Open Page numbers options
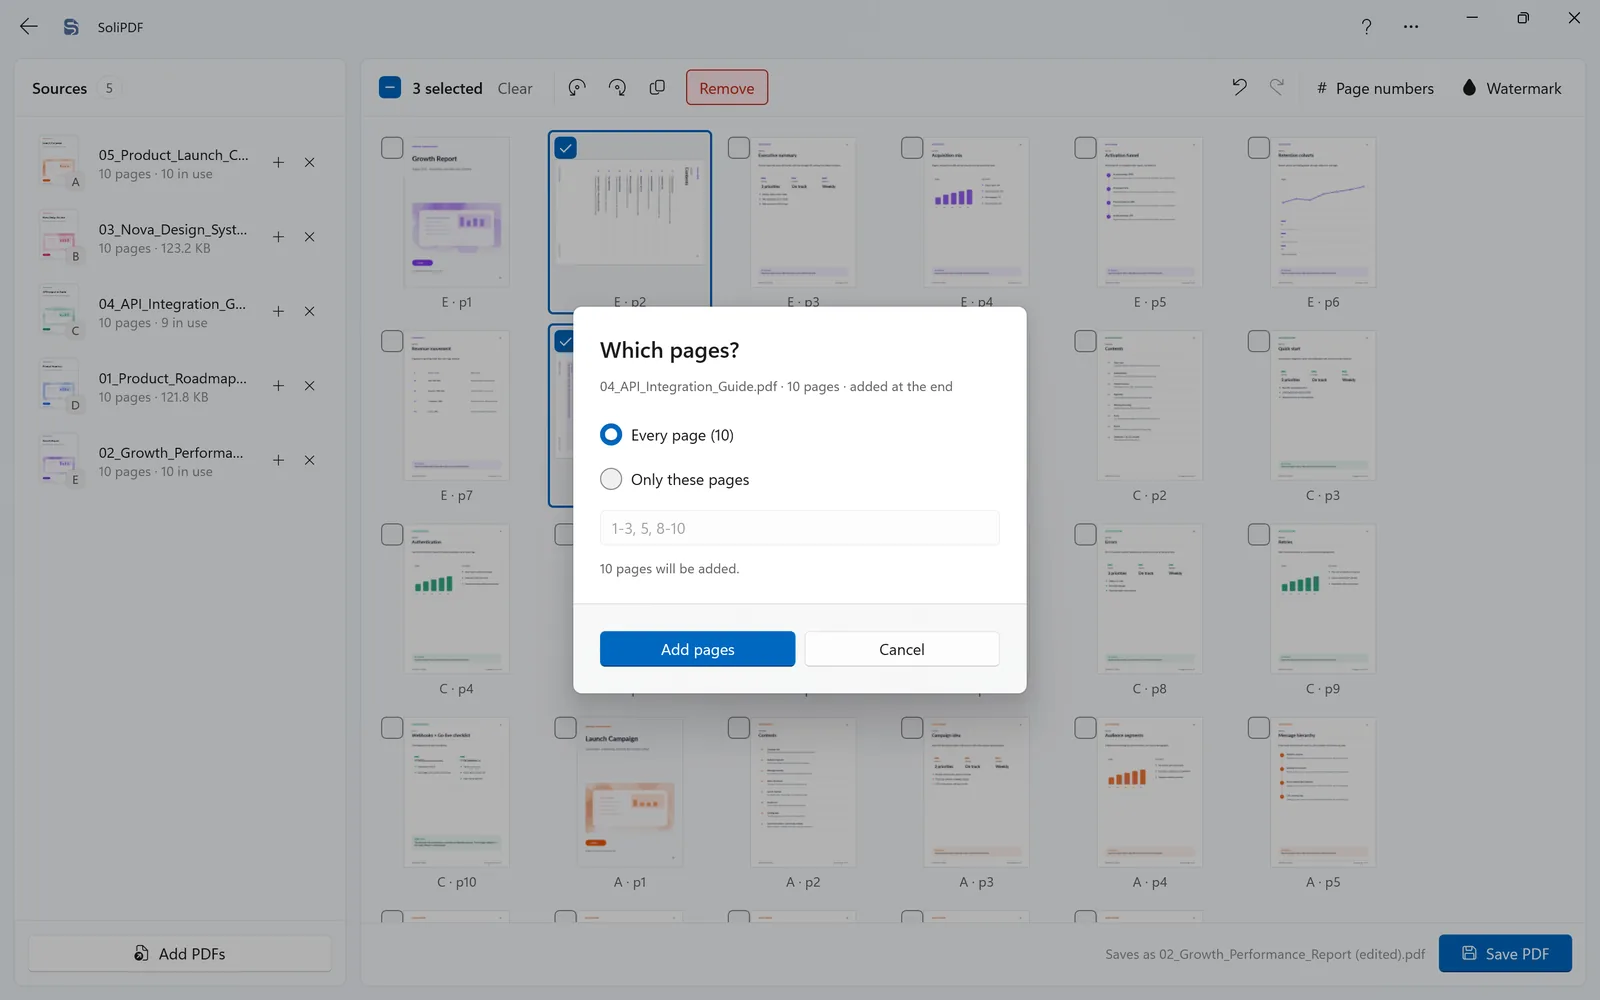1600x1000 pixels. tap(1375, 88)
